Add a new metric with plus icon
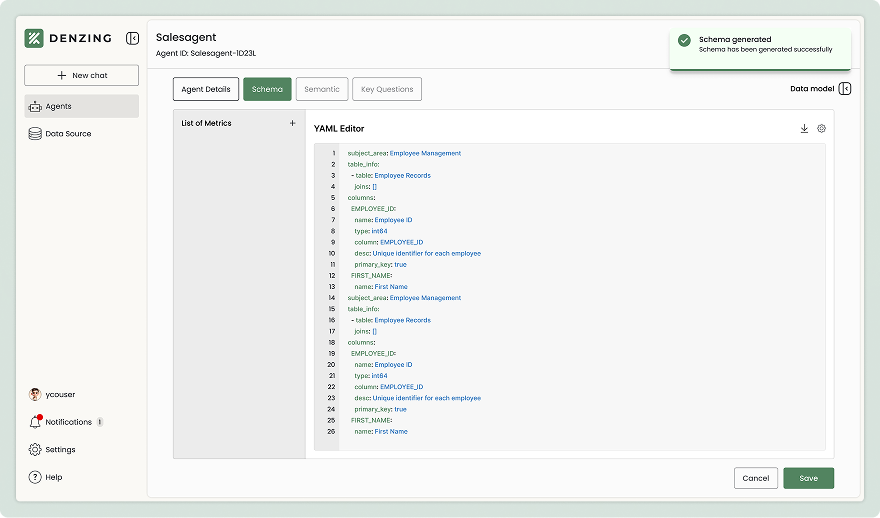Screen dimensions: 880x518 coord(292,123)
